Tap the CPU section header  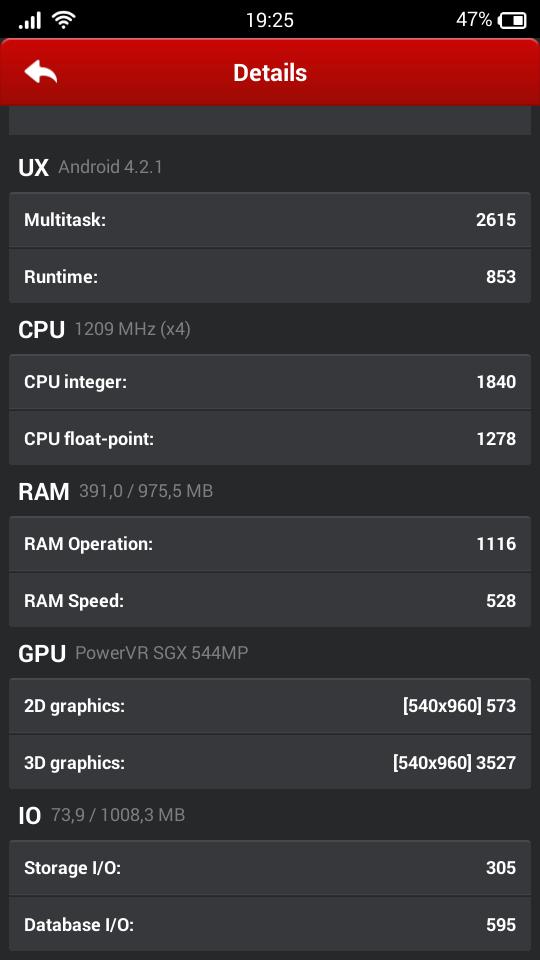tap(104, 329)
